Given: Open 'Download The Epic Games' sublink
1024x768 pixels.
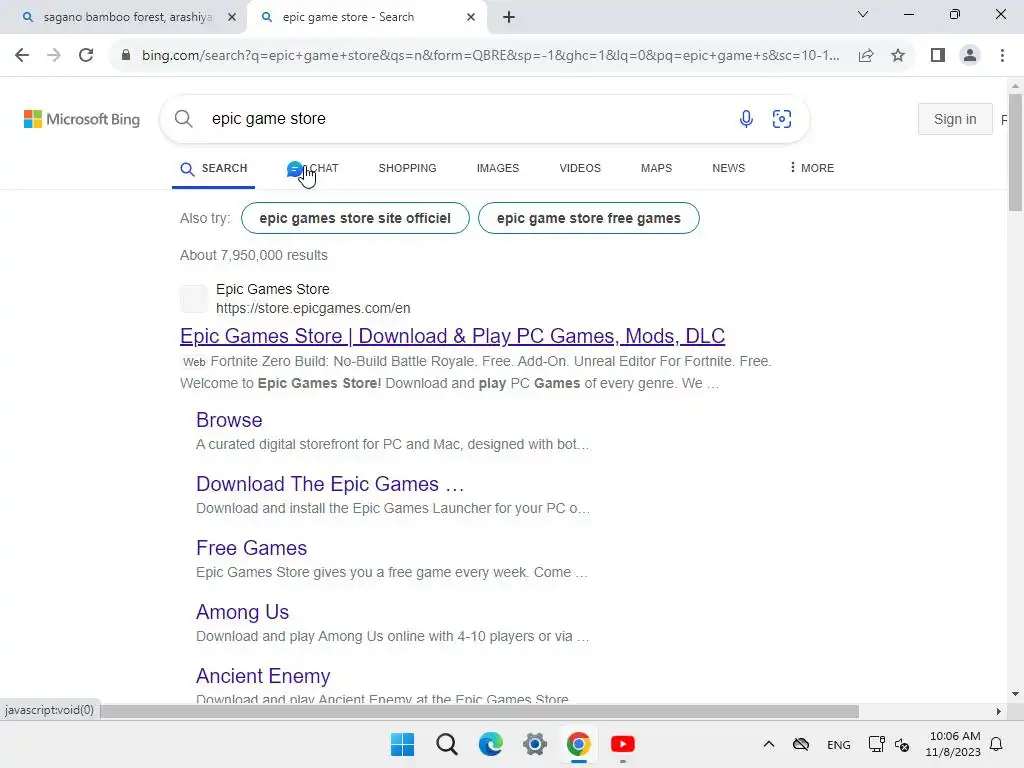Looking at the screenshot, I should pyautogui.click(x=330, y=484).
